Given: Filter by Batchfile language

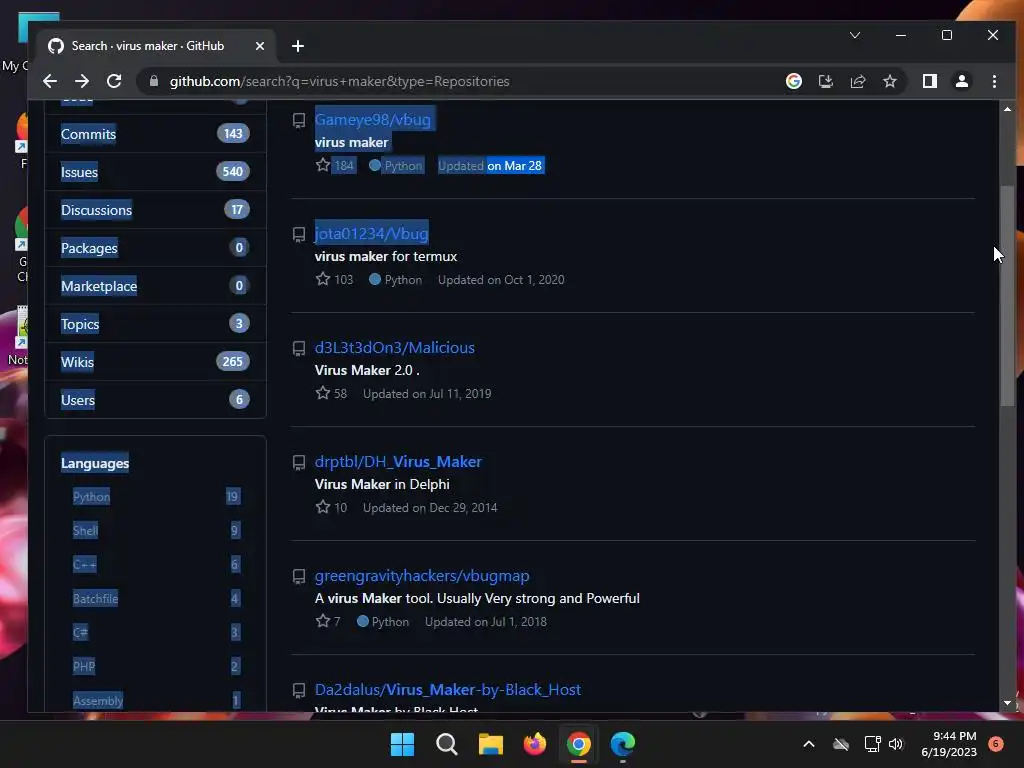Looking at the screenshot, I should 156,598.
